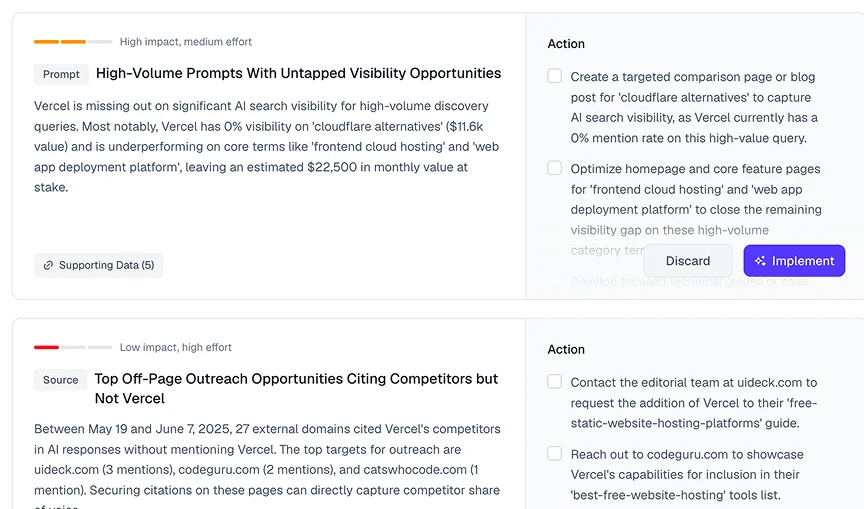Check the uideck.com editorial team action
This screenshot has height=509, width=864.
tap(555, 382)
